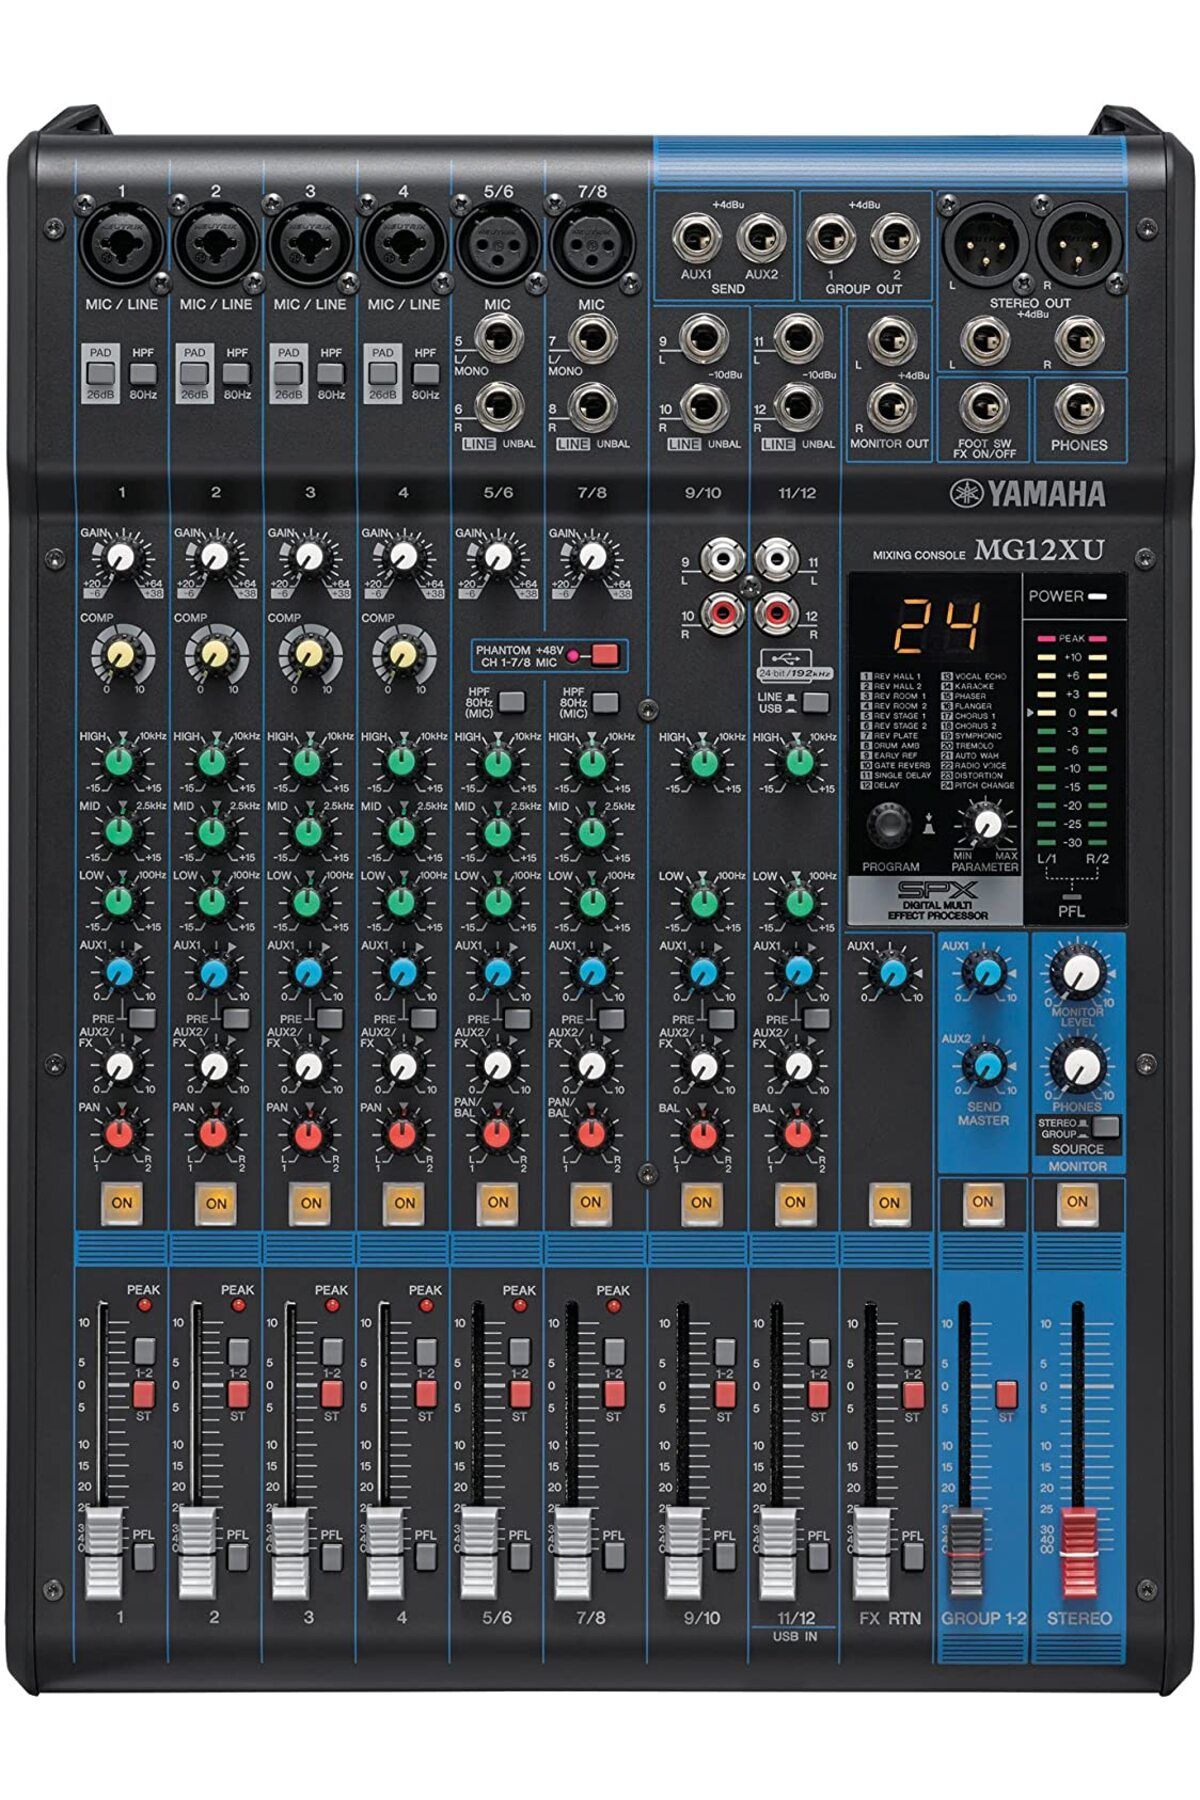Select the channel 3 HIGH EQ knob
Screen dimensions: 1200x1800
307,762
